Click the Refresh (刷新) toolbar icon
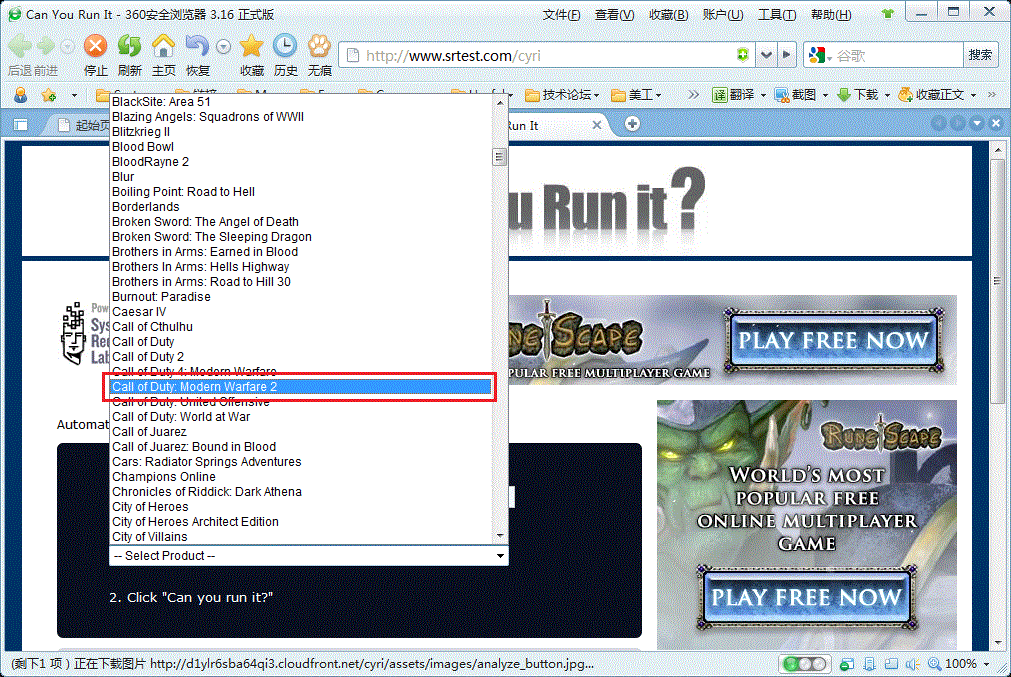Viewport: 1011px width, 677px height. point(130,46)
